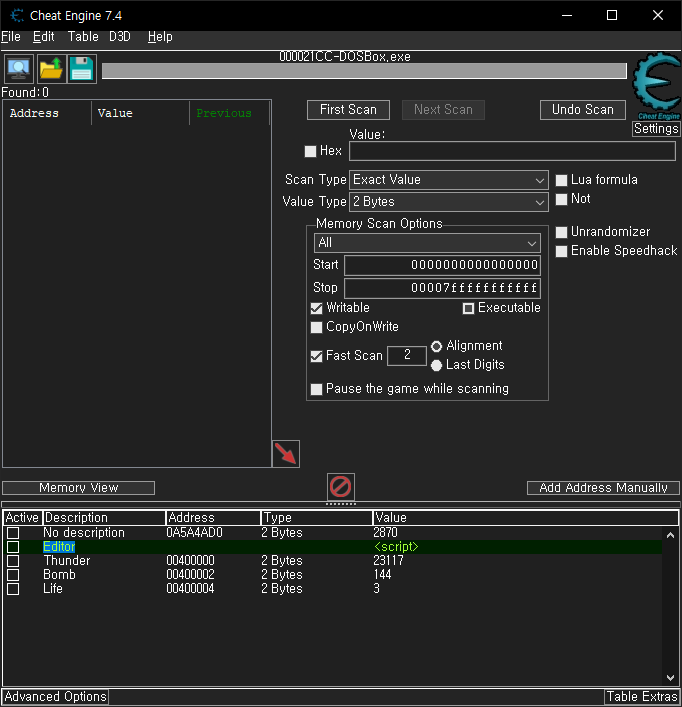Click address 0A5A4AD0
Viewport: 682px width, 707px height.
[194, 533]
